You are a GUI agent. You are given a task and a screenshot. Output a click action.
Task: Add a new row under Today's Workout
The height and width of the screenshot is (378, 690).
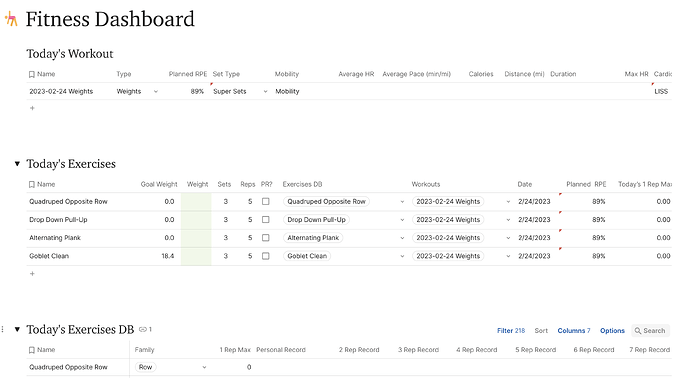tap(32, 108)
